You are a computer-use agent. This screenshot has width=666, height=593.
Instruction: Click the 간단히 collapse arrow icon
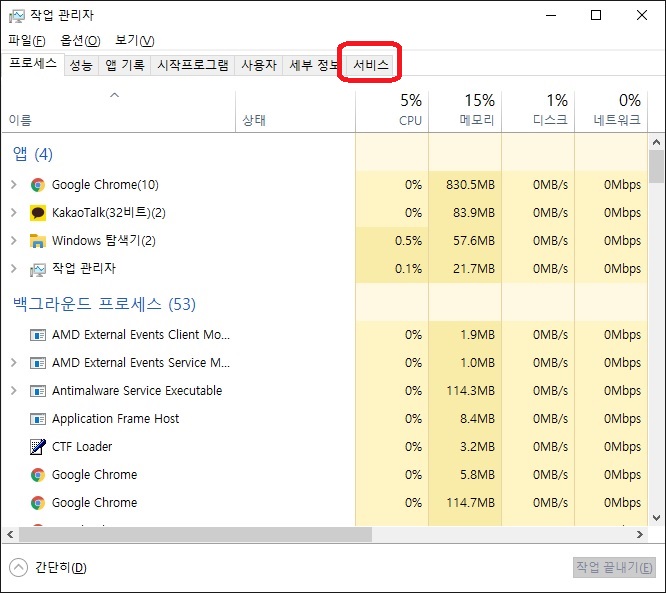pos(18,568)
